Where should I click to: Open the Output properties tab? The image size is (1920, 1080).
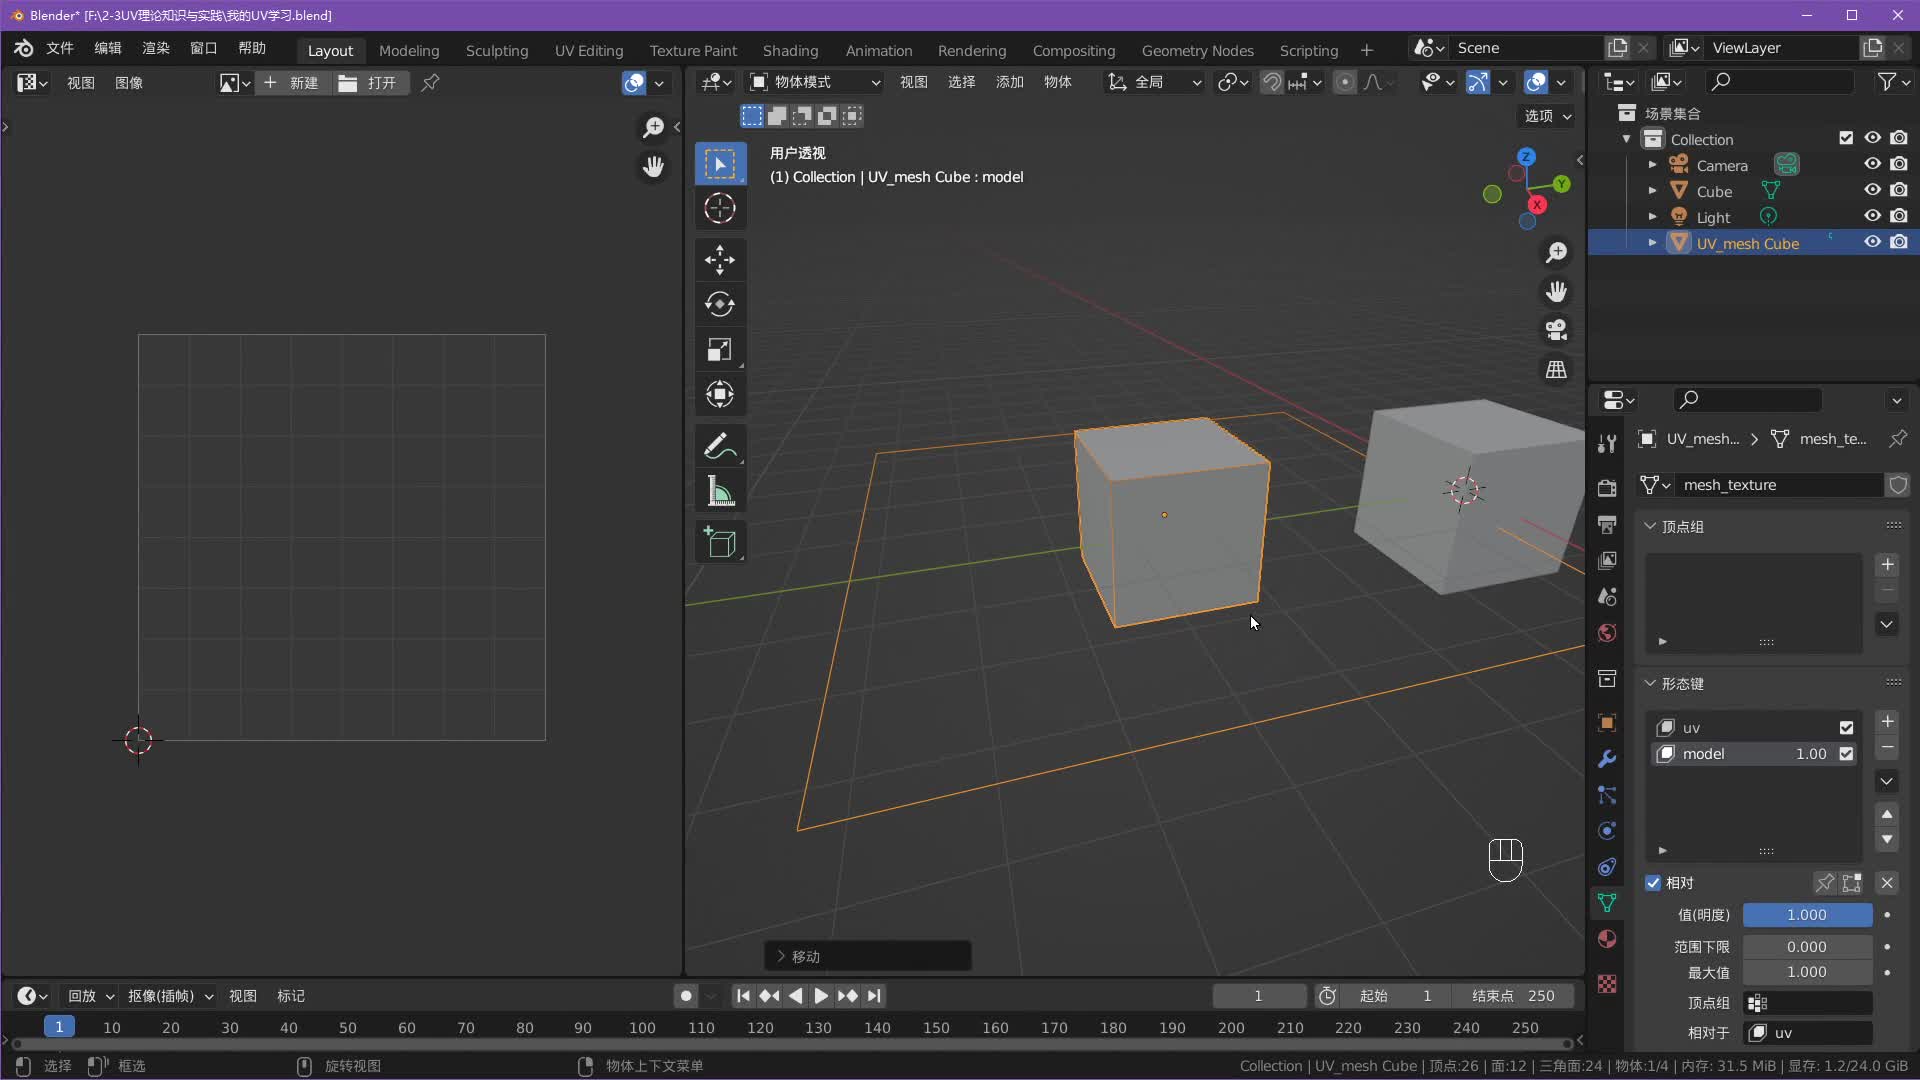click(x=1607, y=525)
